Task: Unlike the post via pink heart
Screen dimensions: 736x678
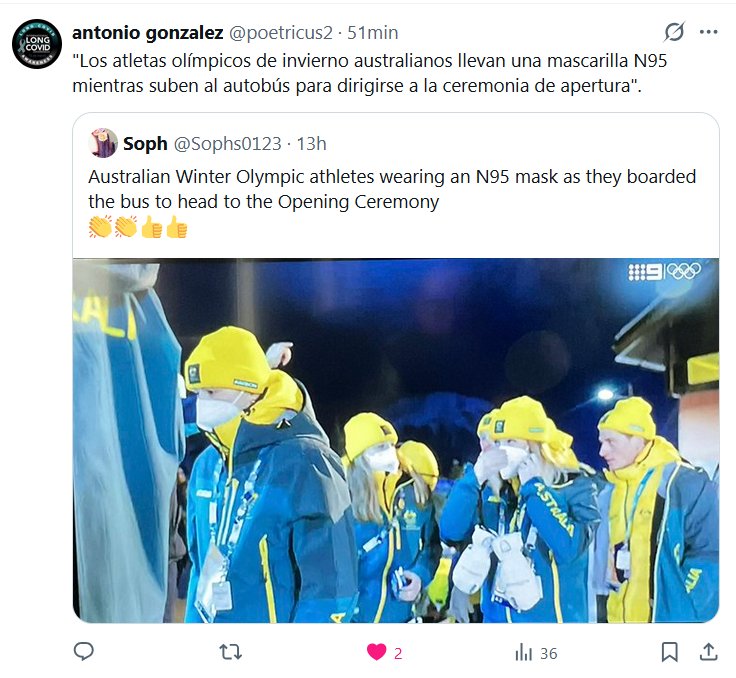Action: [x=376, y=652]
